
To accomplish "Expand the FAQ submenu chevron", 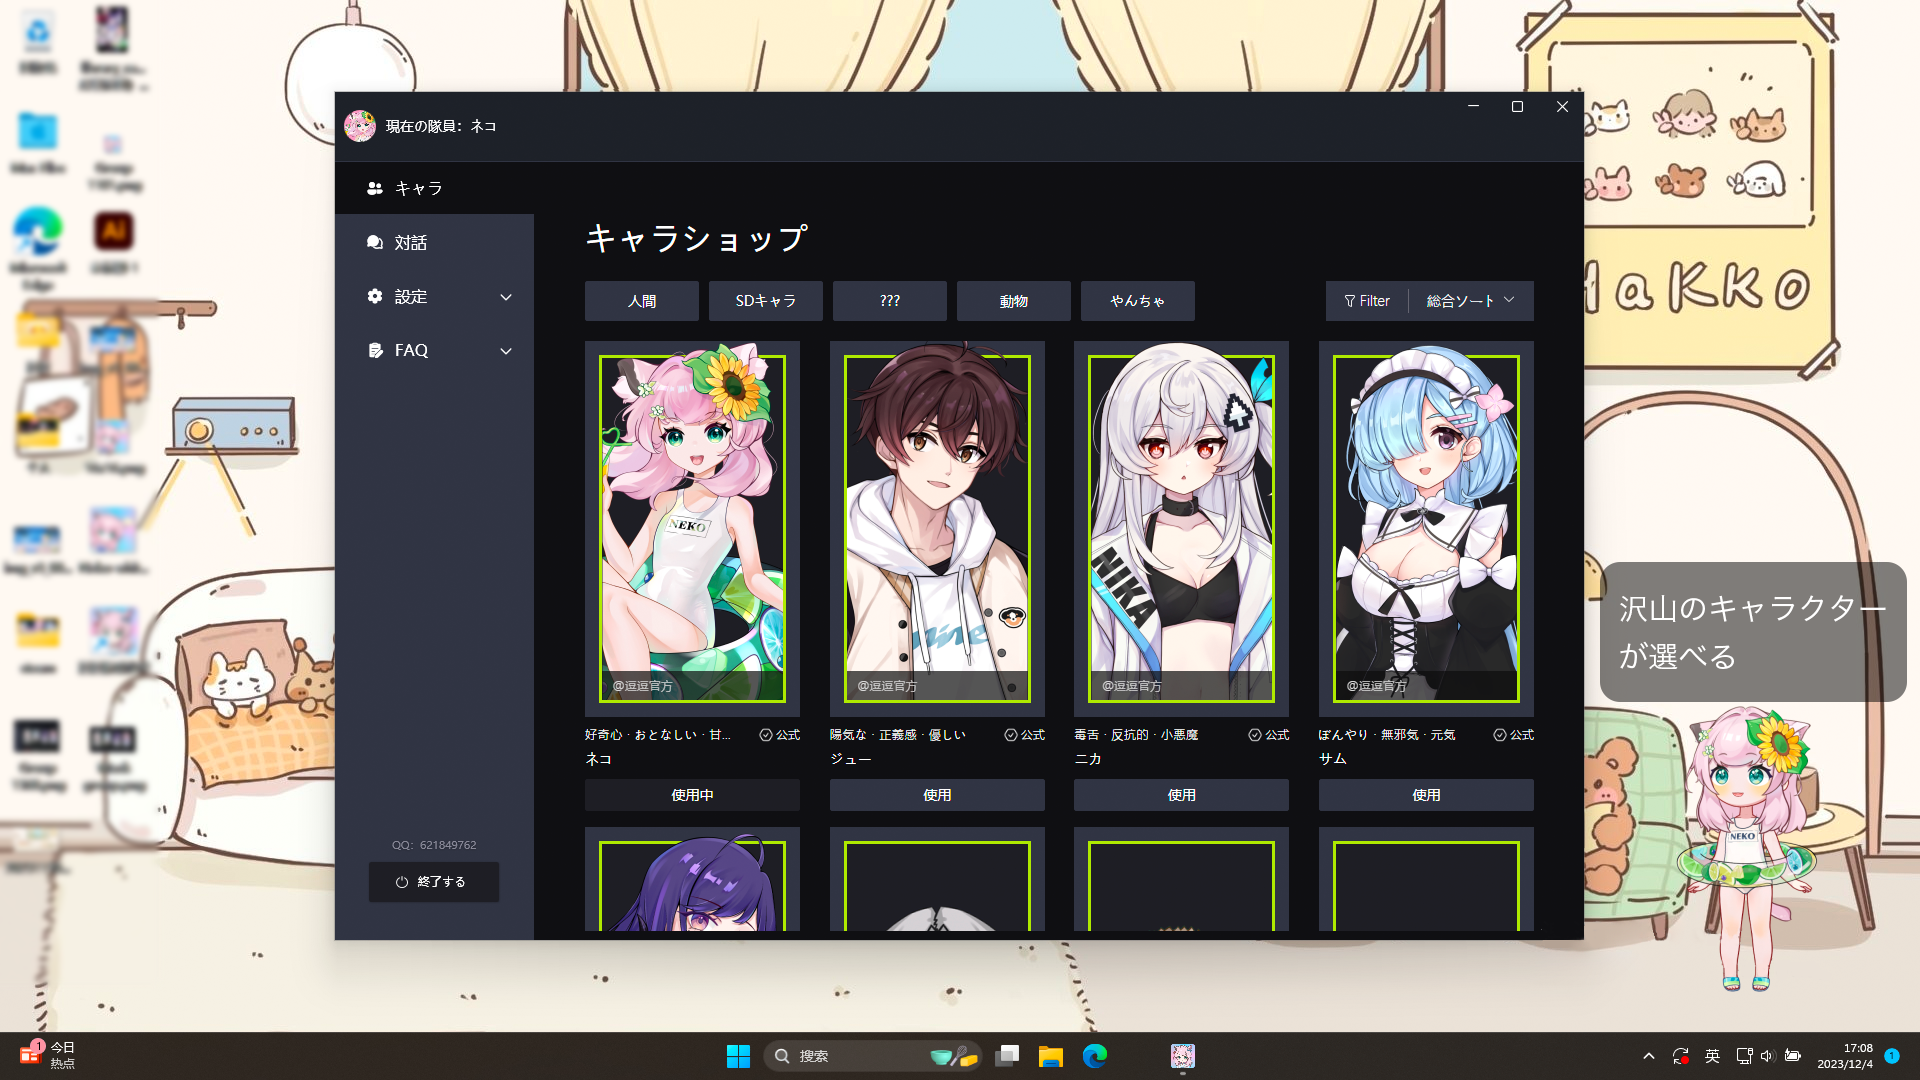I will [x=506, y=351].
